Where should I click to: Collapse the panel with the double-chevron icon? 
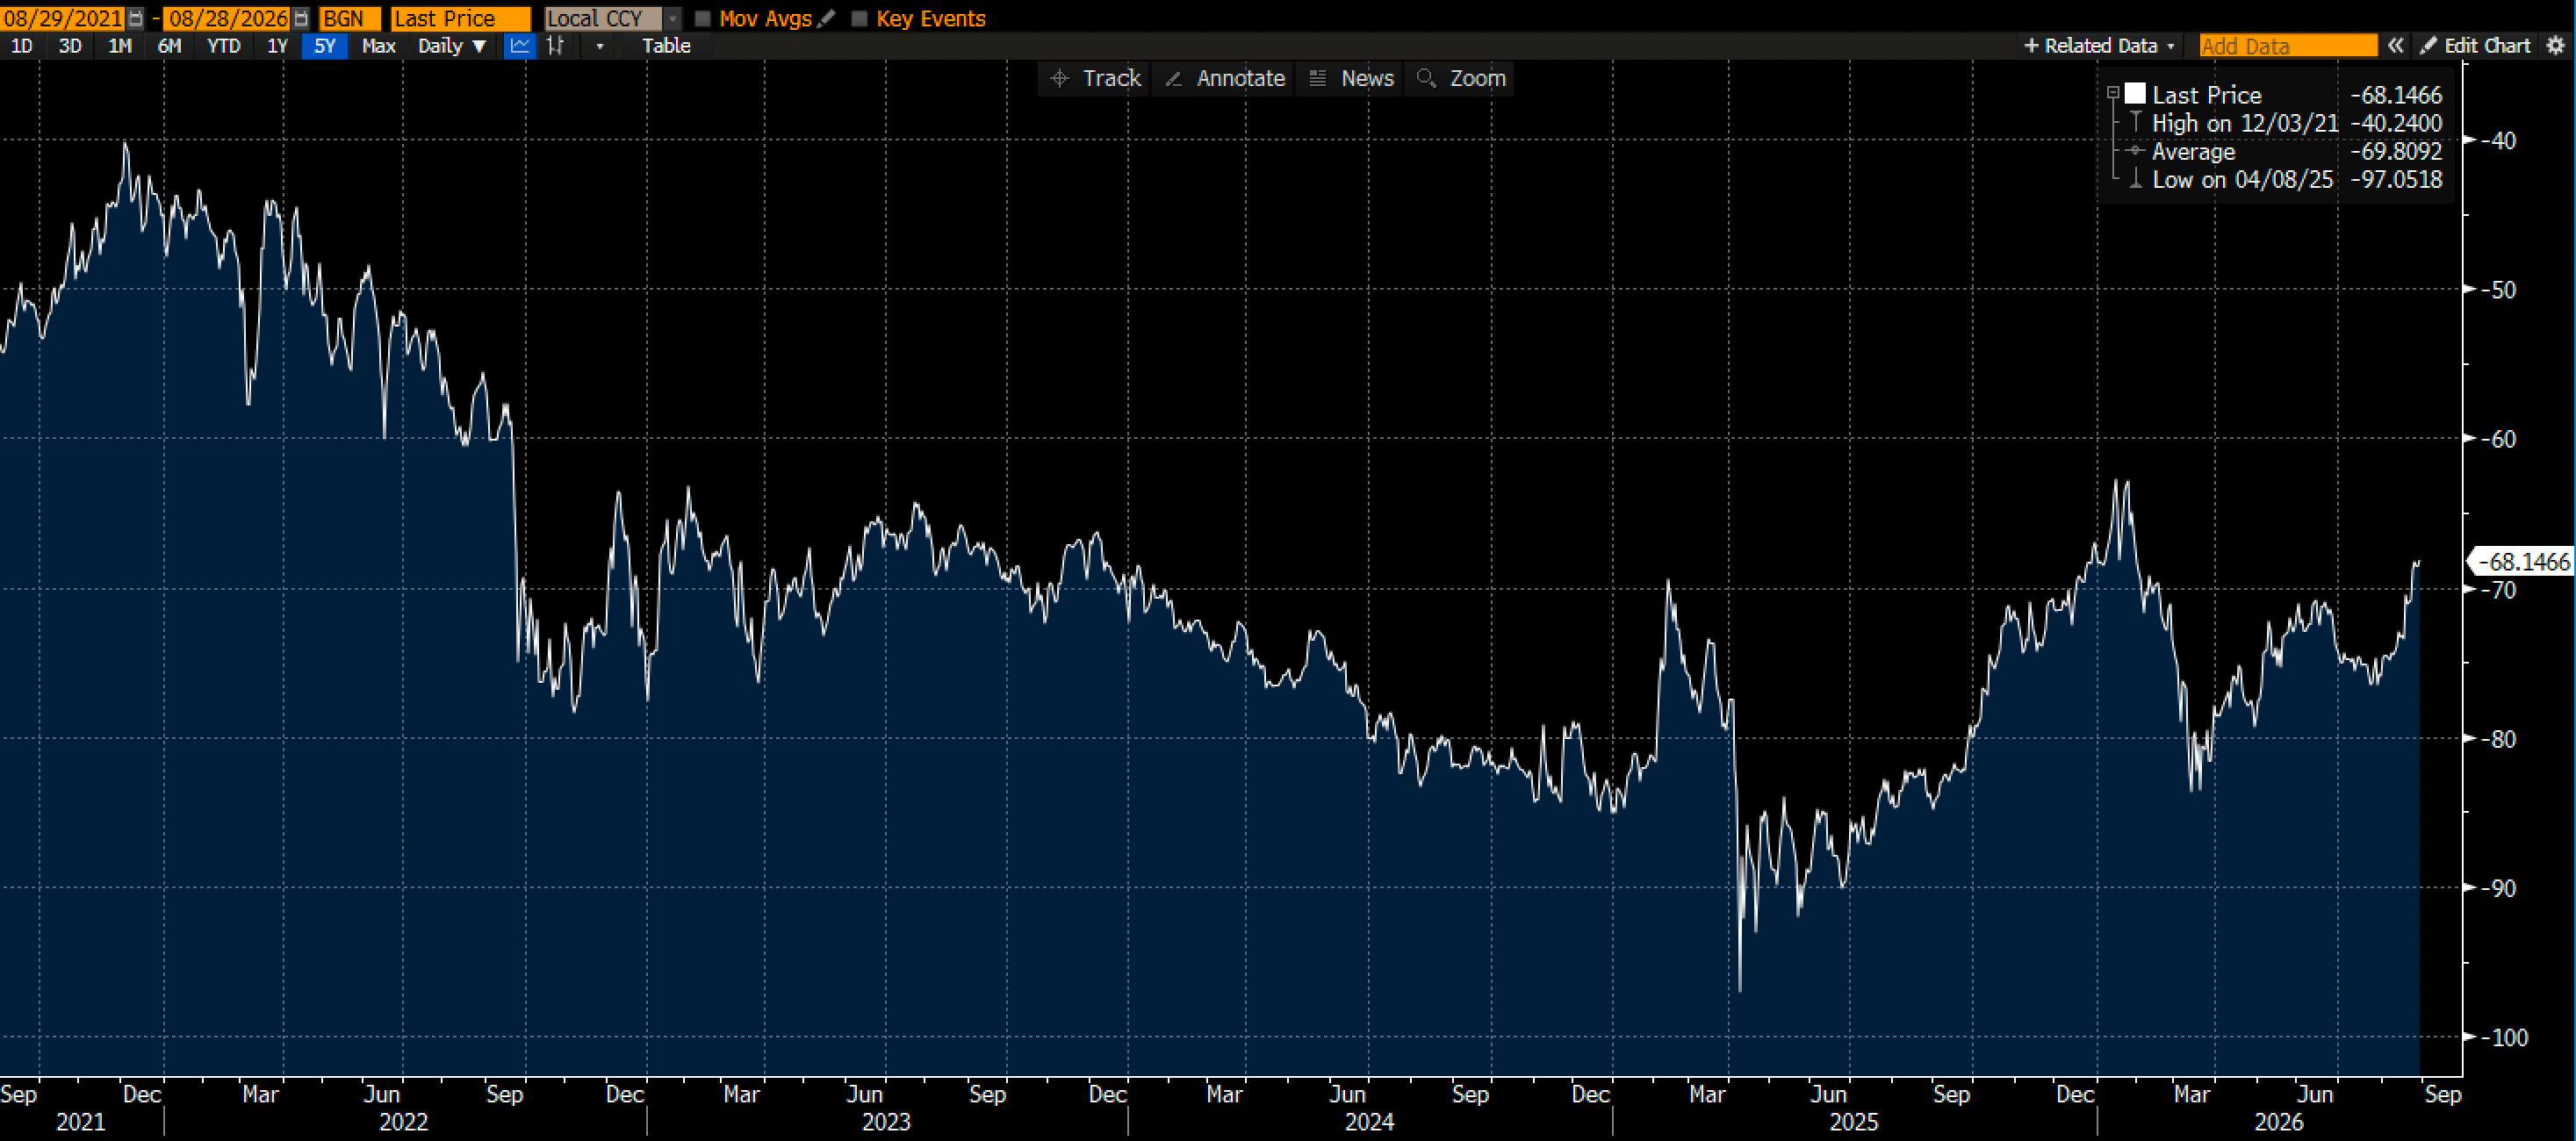[x=2395, y=46]
